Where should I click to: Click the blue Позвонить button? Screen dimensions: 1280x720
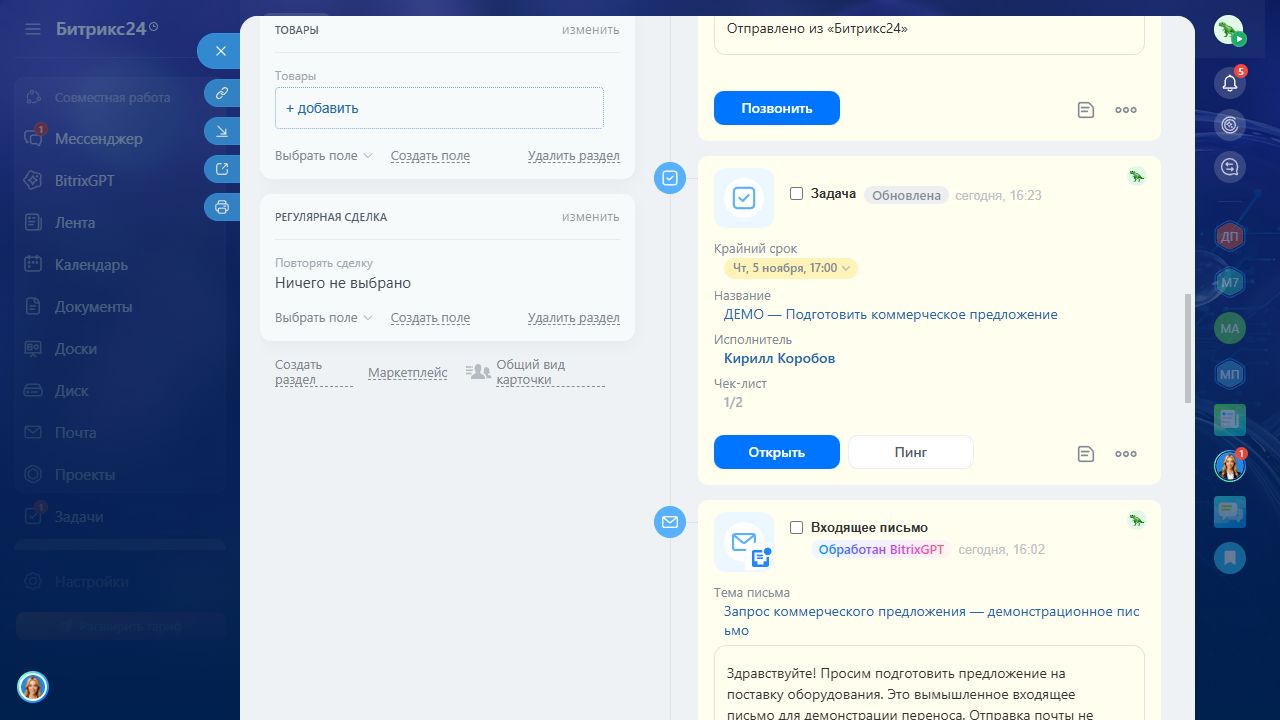[777, 108]
